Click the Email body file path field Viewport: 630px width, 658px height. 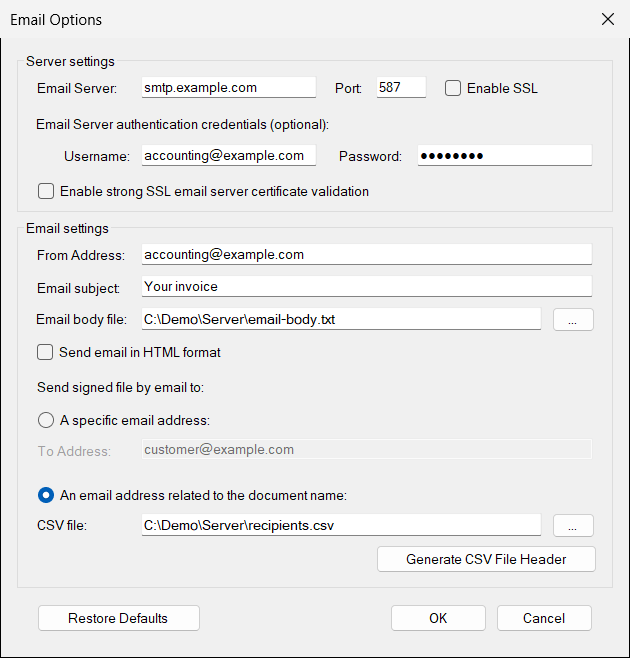coord(341,319)
